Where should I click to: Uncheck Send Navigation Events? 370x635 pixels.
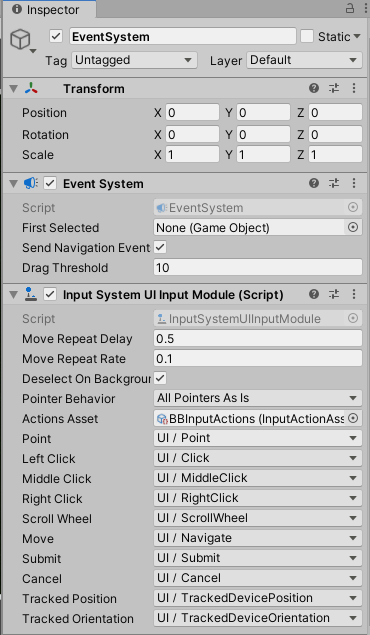[x=160, y=247]
